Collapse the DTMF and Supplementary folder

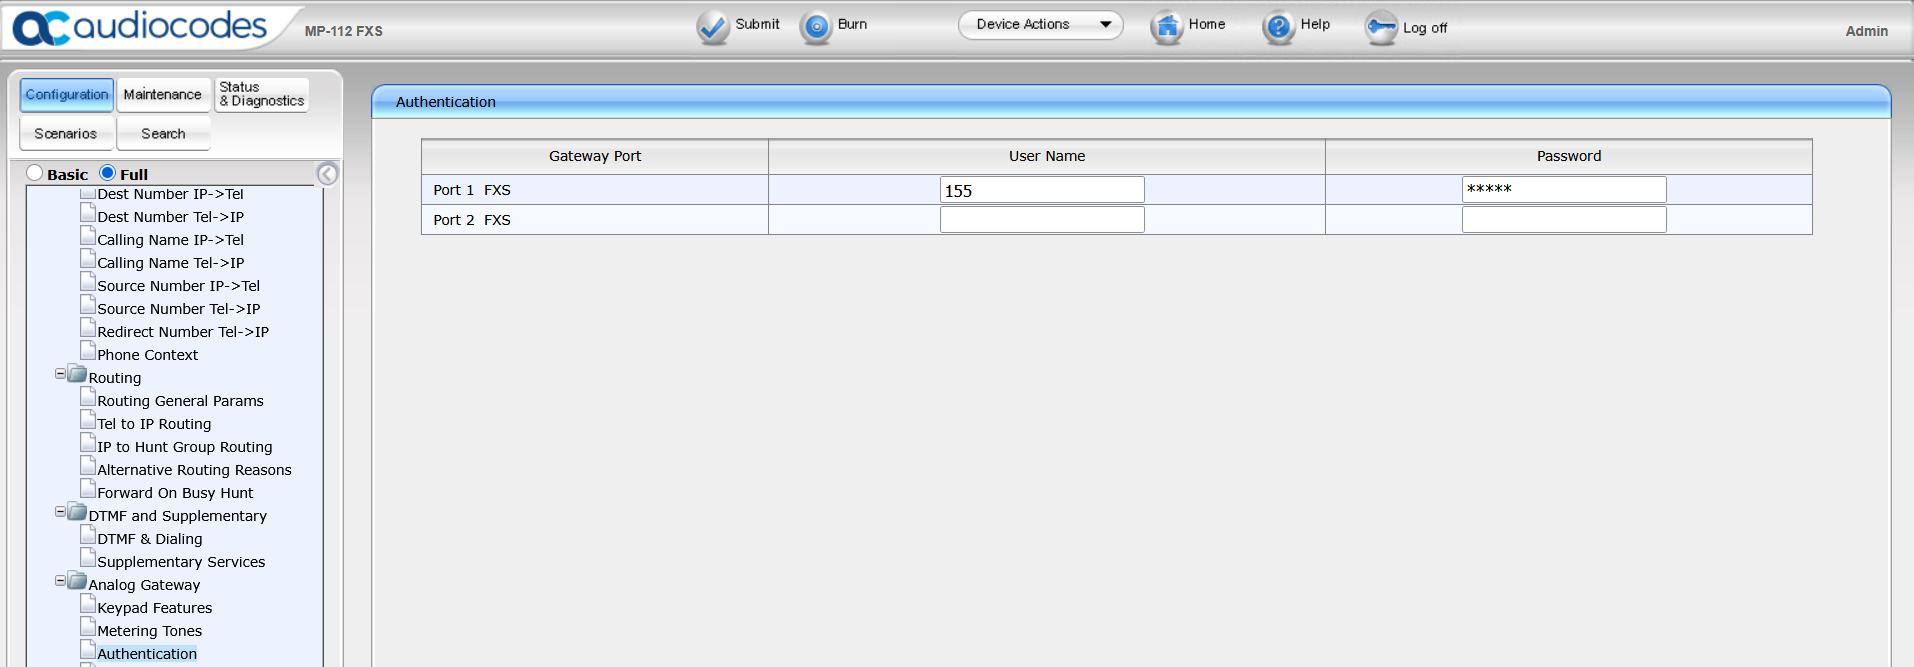pos(60,512)
